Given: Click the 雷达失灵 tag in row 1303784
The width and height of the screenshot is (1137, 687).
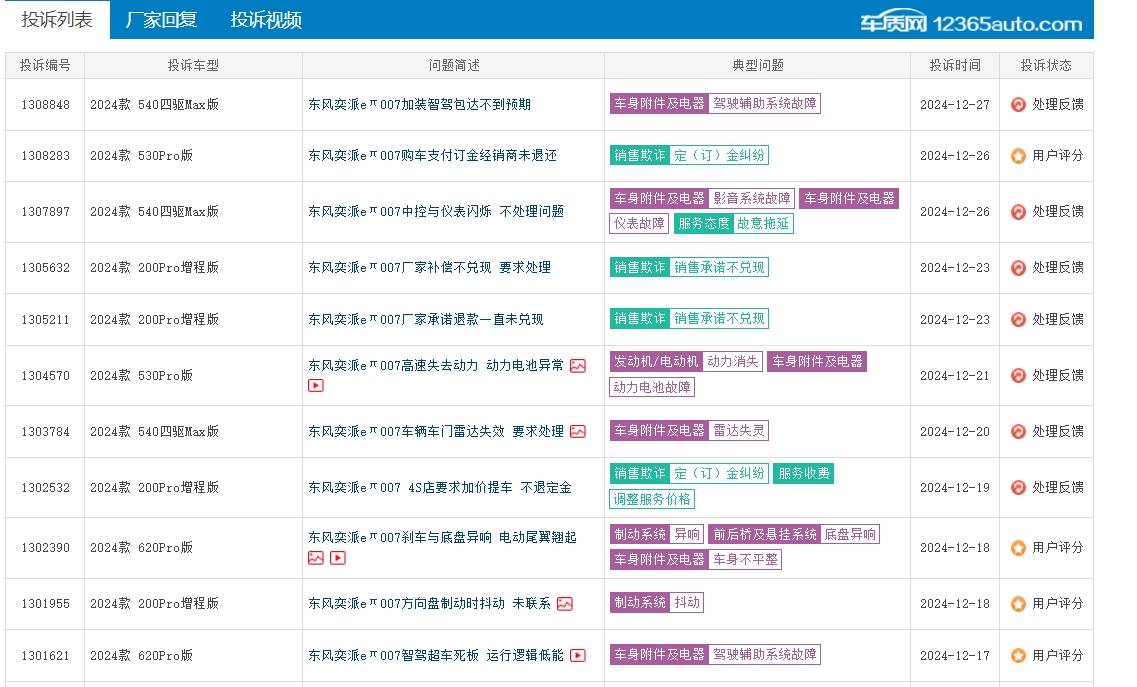Looking at the screenshot, I should [738, 431].
